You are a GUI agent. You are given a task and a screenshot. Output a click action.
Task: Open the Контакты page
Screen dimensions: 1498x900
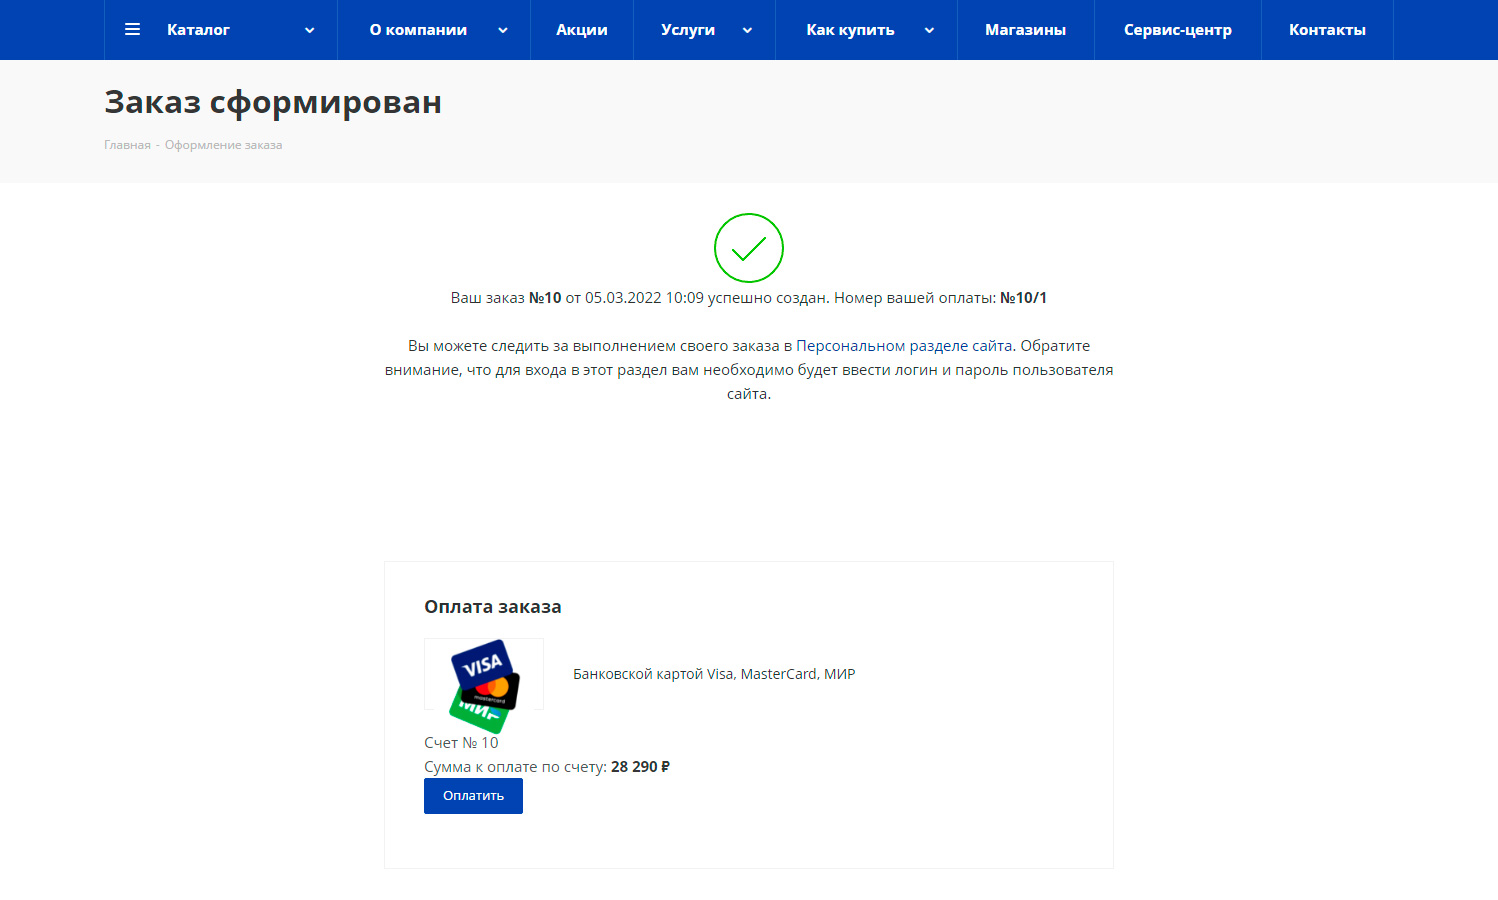tap(1327, 30)
